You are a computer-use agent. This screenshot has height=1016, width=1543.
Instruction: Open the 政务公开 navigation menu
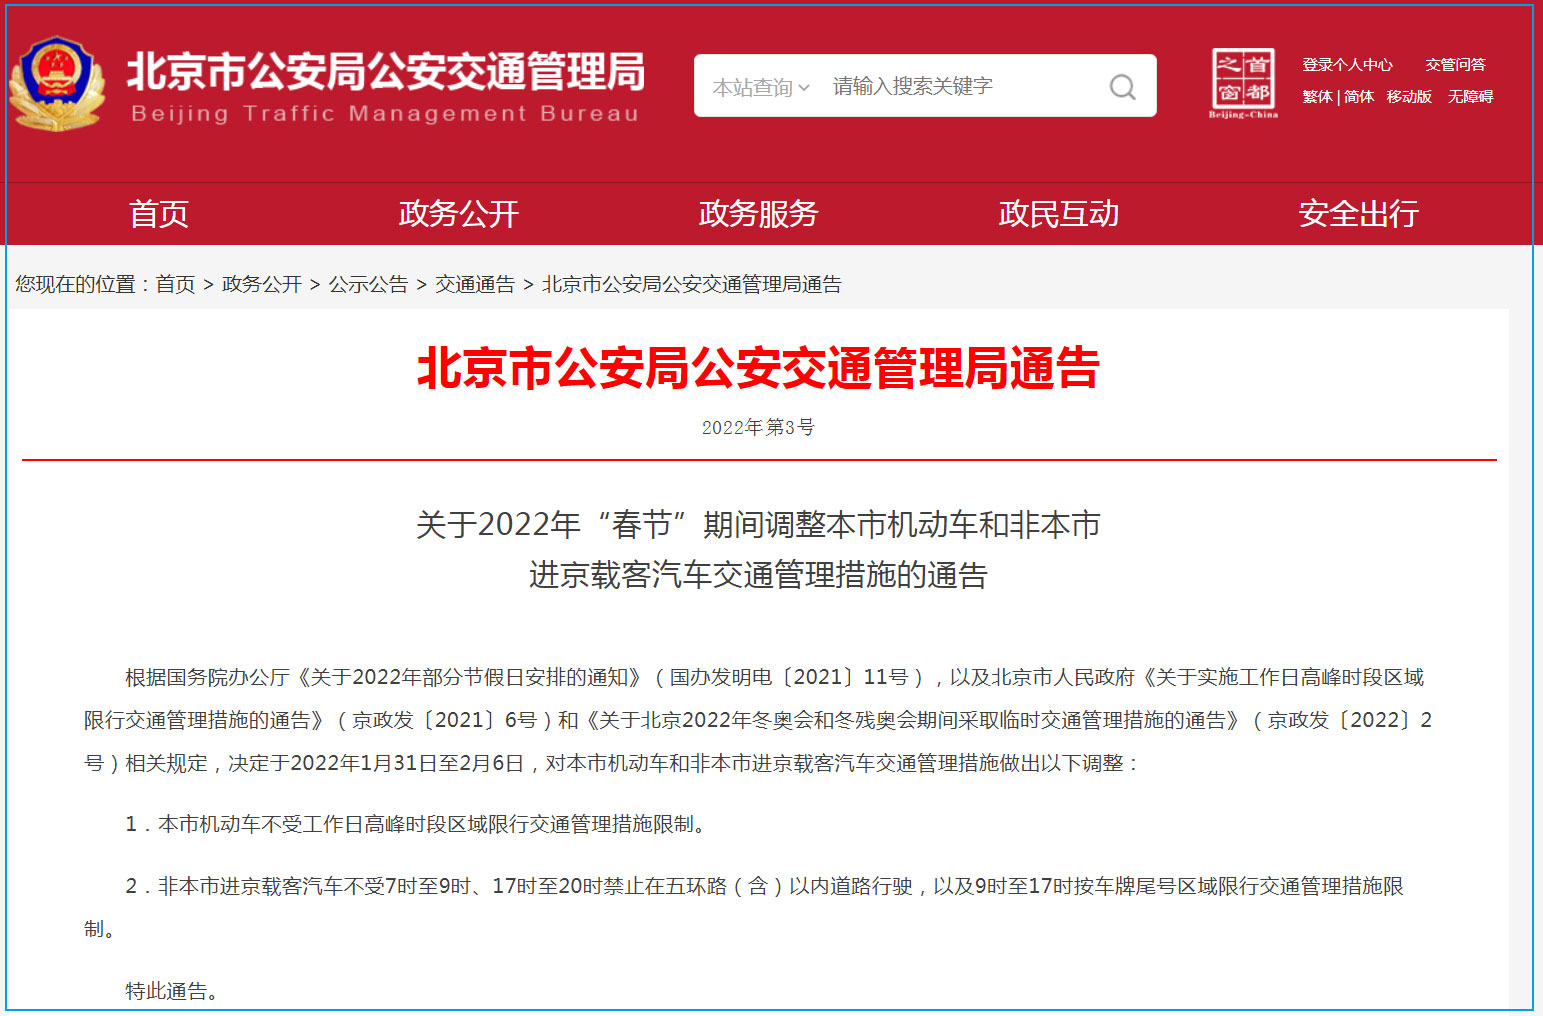click(458, 213)
